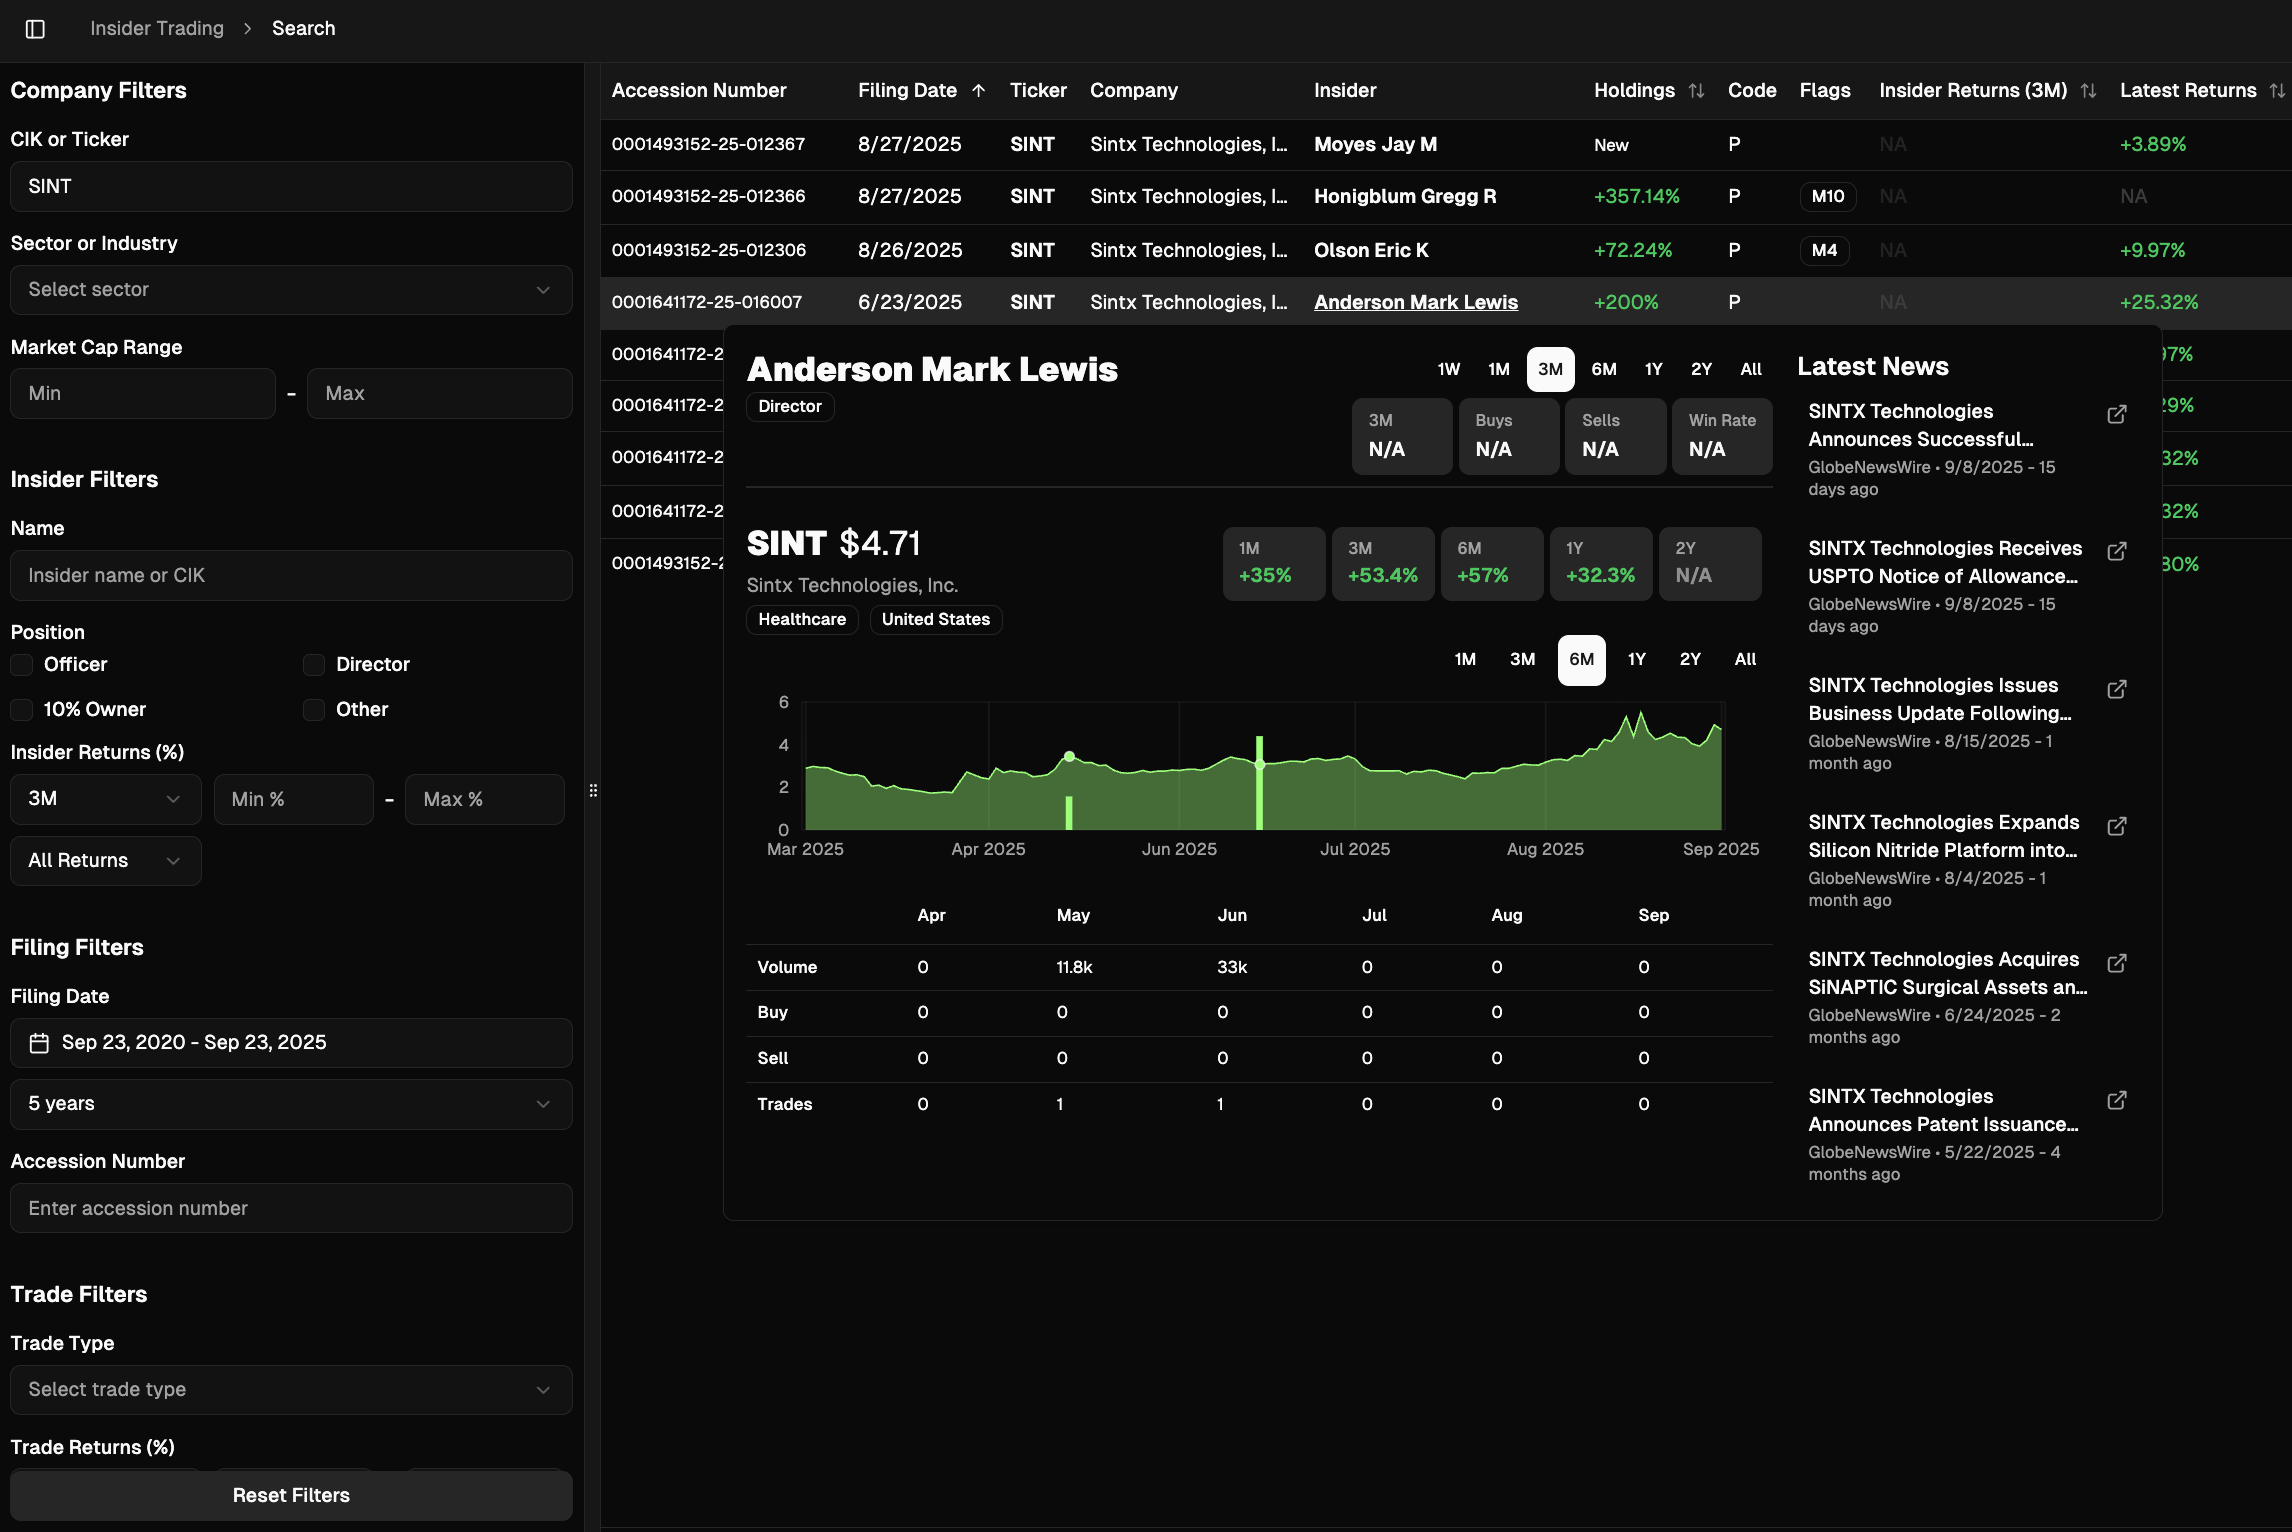Click the 6M +57% return card
This screenshot has width=2292, height=1532.
(x=1492, y=564)
